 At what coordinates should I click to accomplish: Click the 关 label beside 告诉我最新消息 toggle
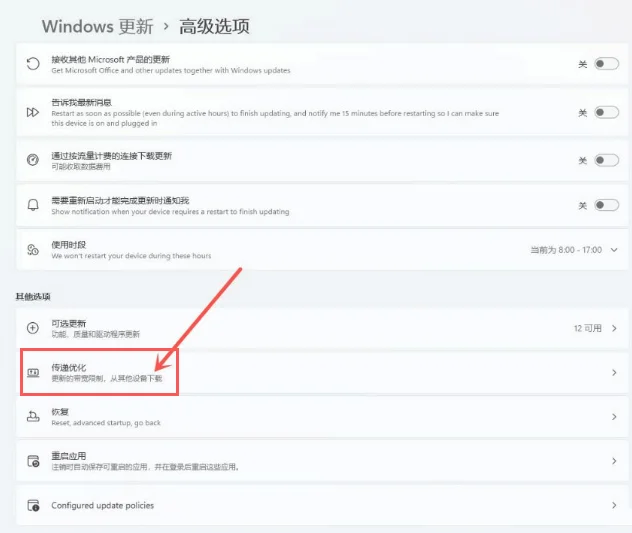click(583, 113)
